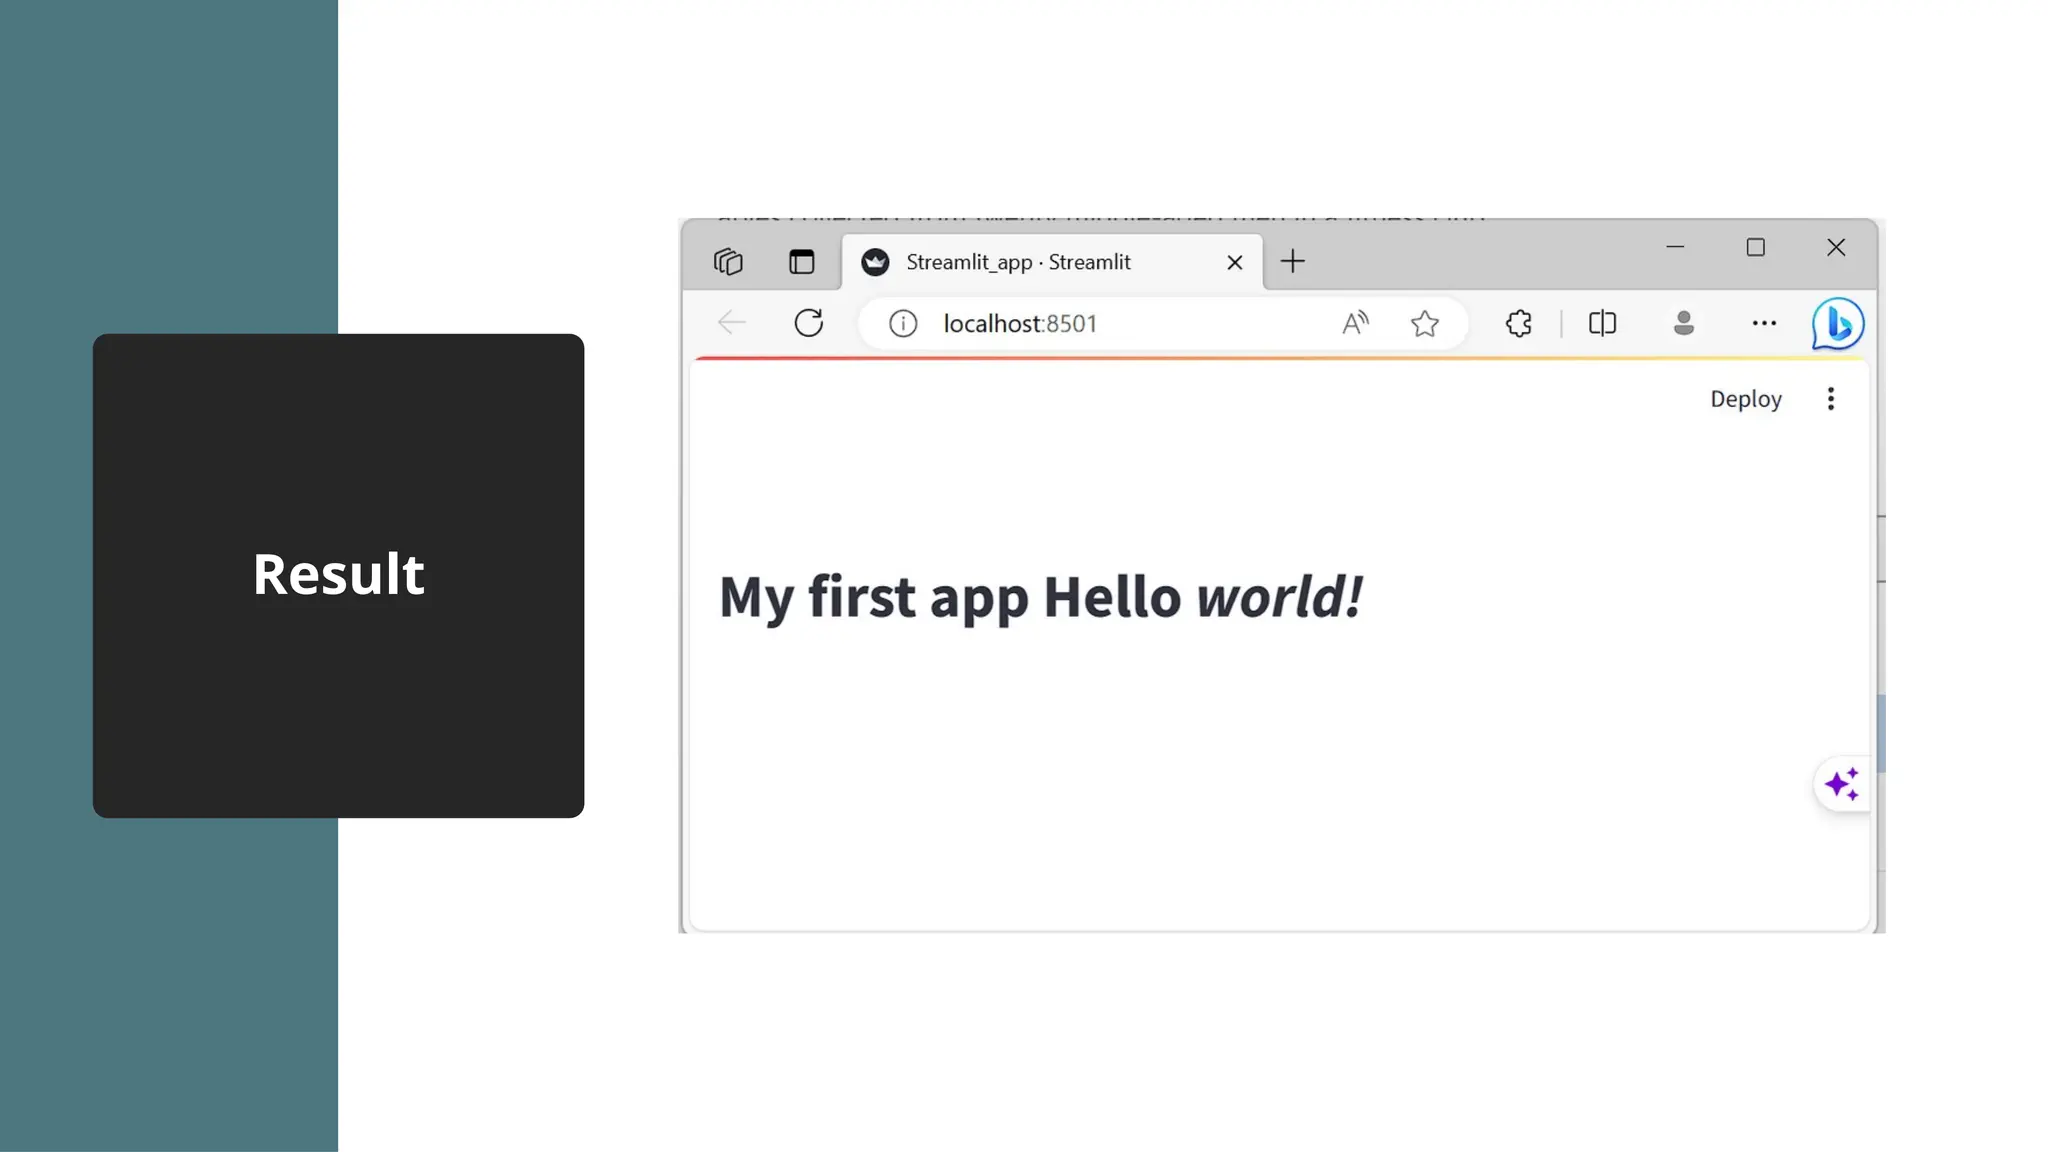This screenshot has width=2048, height=1152.
Task: Open a new tab with plus
Action: pyautogui.click(x=1292, y=262)
